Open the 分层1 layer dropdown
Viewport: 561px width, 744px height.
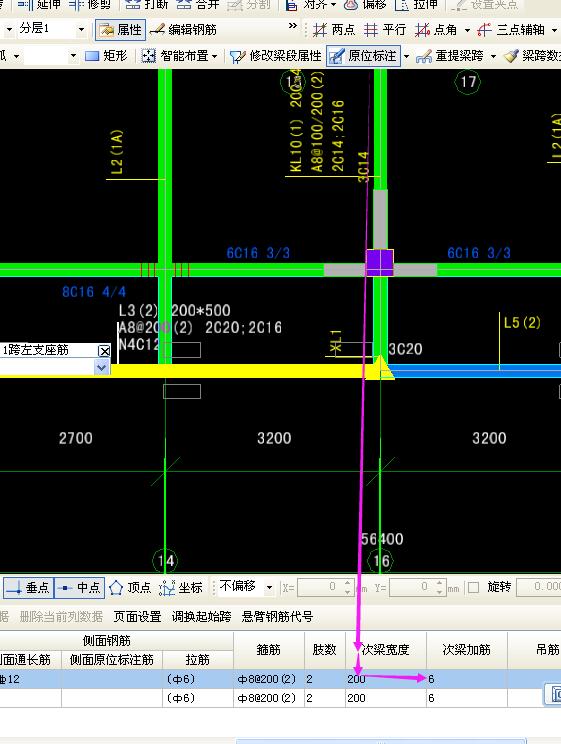click(x=81, y=29)
